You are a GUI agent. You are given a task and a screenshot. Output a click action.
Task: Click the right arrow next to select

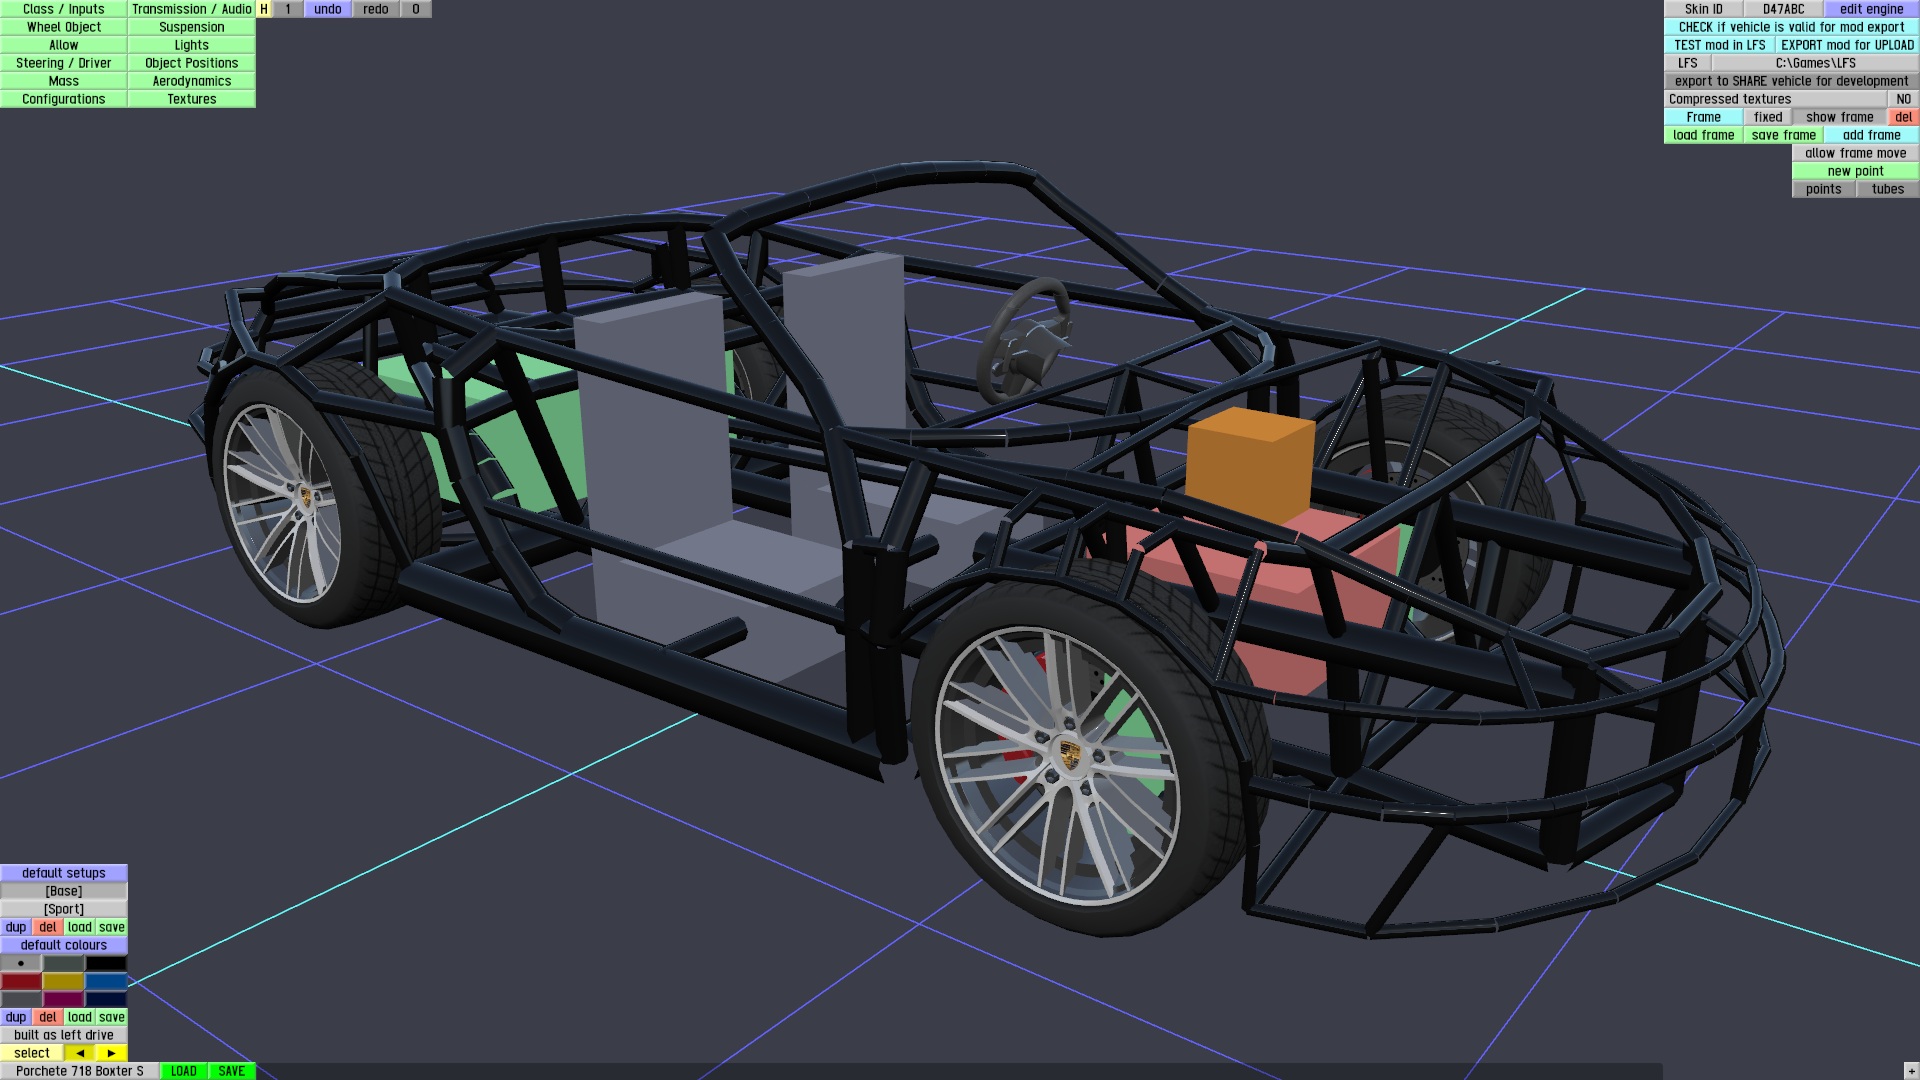111,1053
